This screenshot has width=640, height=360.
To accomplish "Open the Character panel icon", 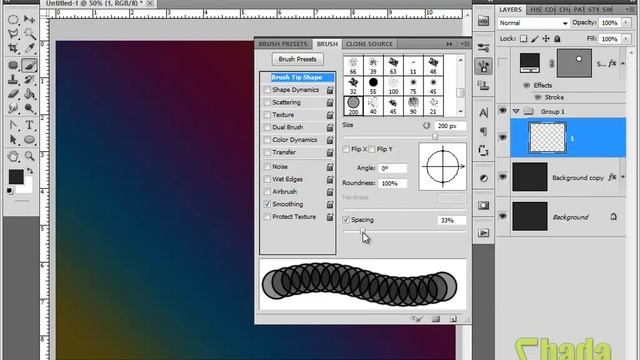I will coord(484,113).
